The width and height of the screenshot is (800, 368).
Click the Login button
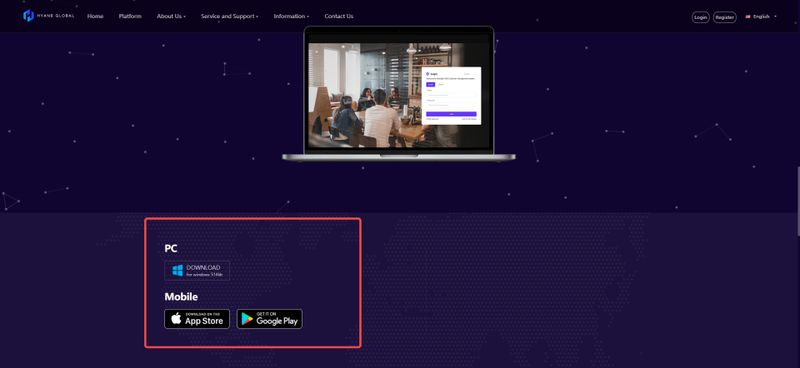(x=701, y=17)
